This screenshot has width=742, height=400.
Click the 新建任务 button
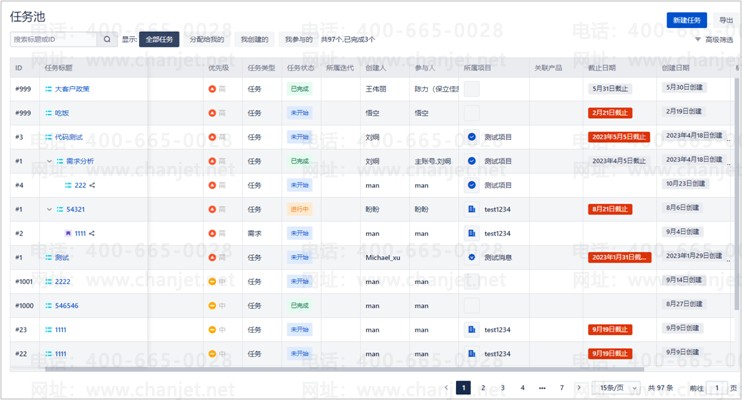coord(686,20)
